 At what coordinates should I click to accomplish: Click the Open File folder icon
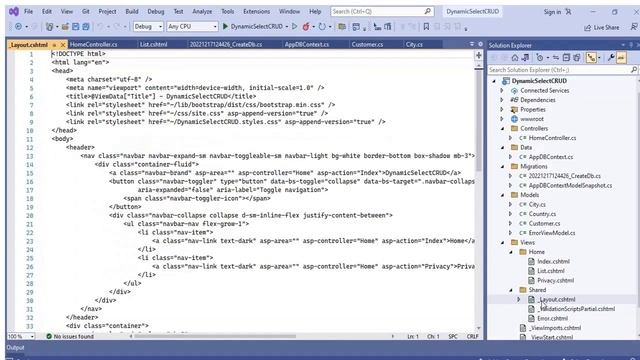pos(65,27)
